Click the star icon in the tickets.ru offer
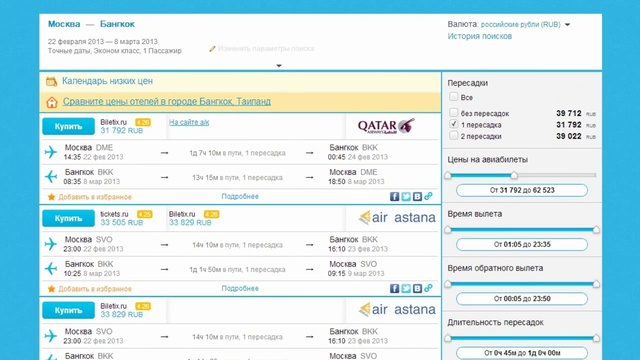This screenshot has width=640, height=360. [51, 289]
